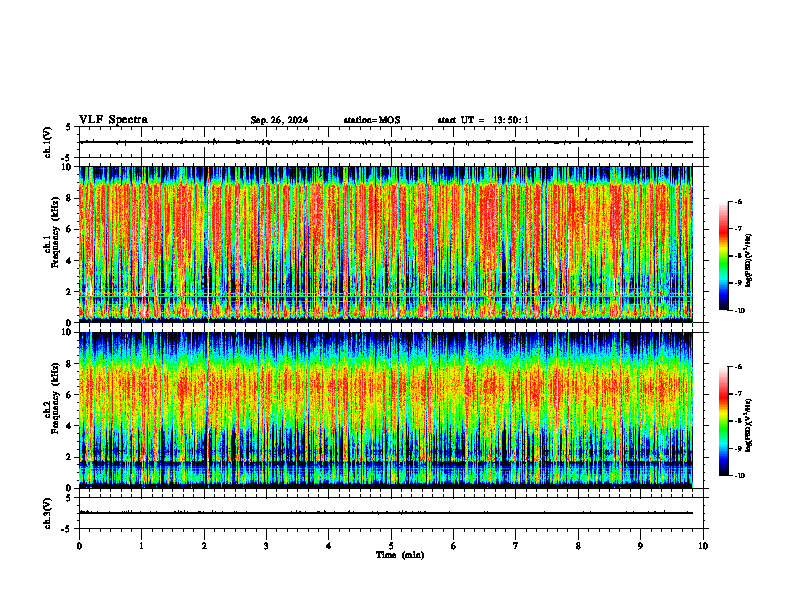Click time axis tick label "9"

[x=640, y=546]
